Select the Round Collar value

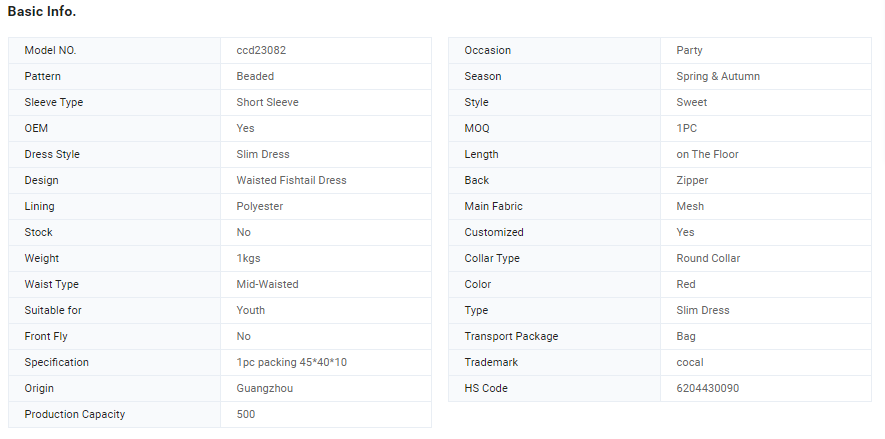pos(708,258)
